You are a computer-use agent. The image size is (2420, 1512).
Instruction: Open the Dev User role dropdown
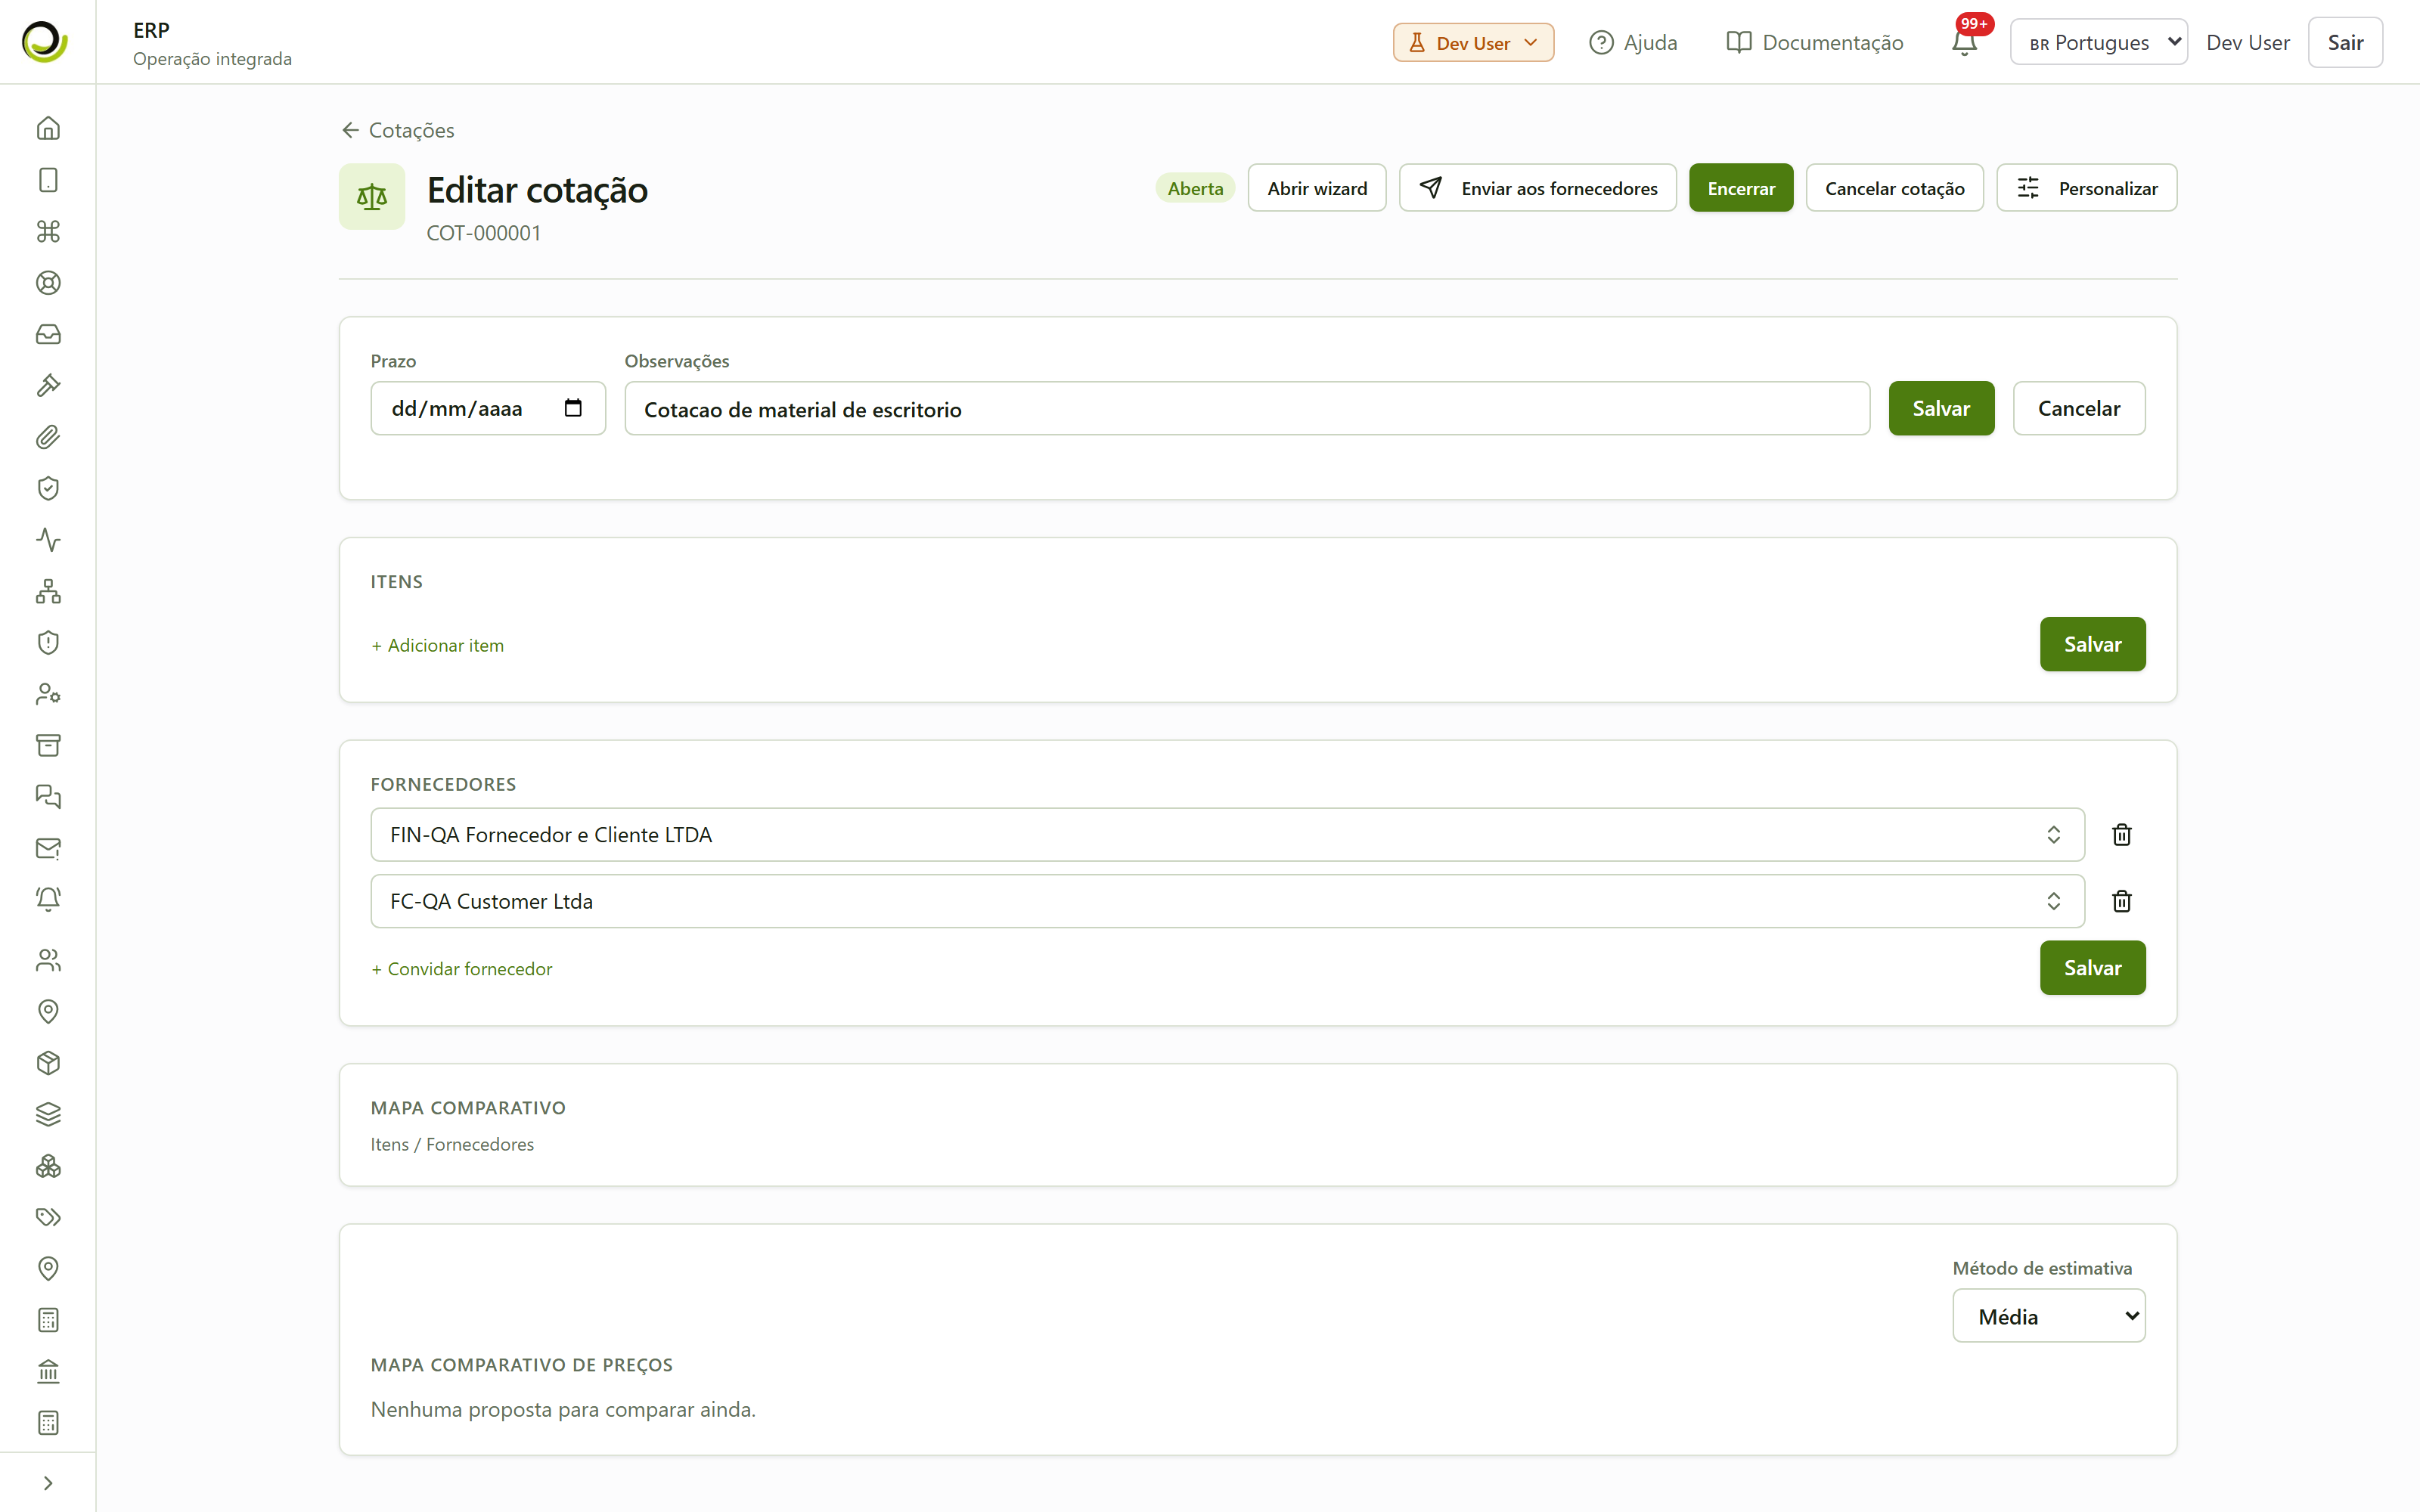tap(1473, 42)
